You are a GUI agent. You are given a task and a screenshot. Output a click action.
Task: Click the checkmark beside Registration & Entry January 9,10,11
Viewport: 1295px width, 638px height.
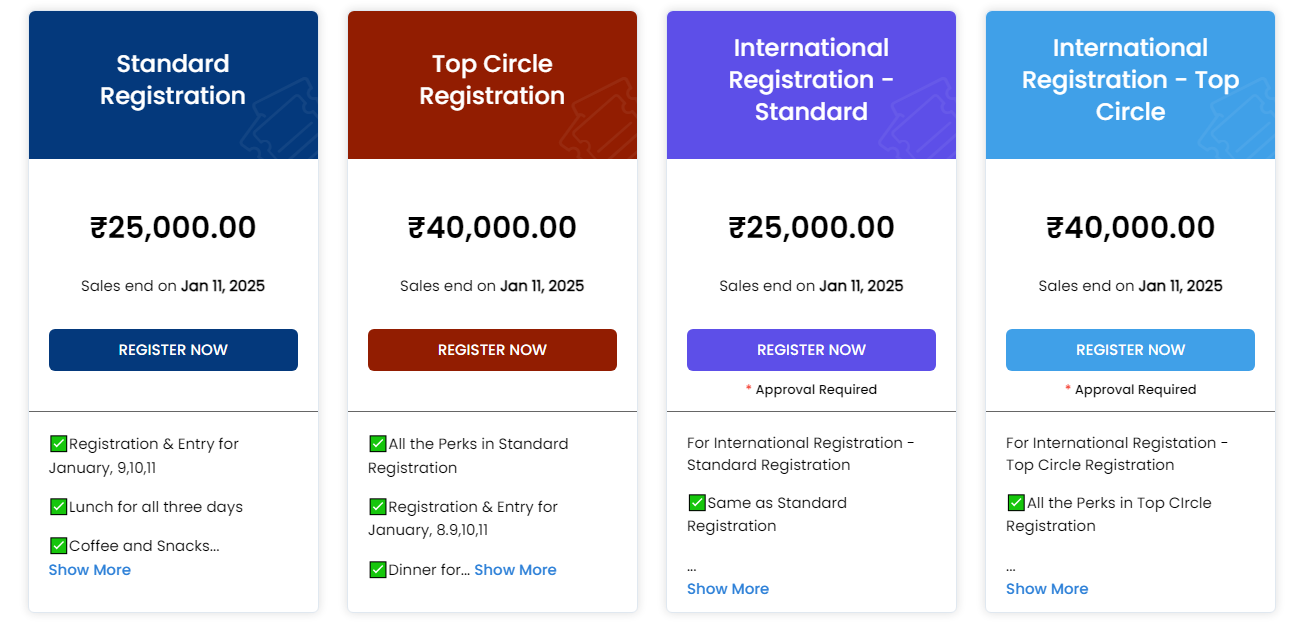point(58,443)
